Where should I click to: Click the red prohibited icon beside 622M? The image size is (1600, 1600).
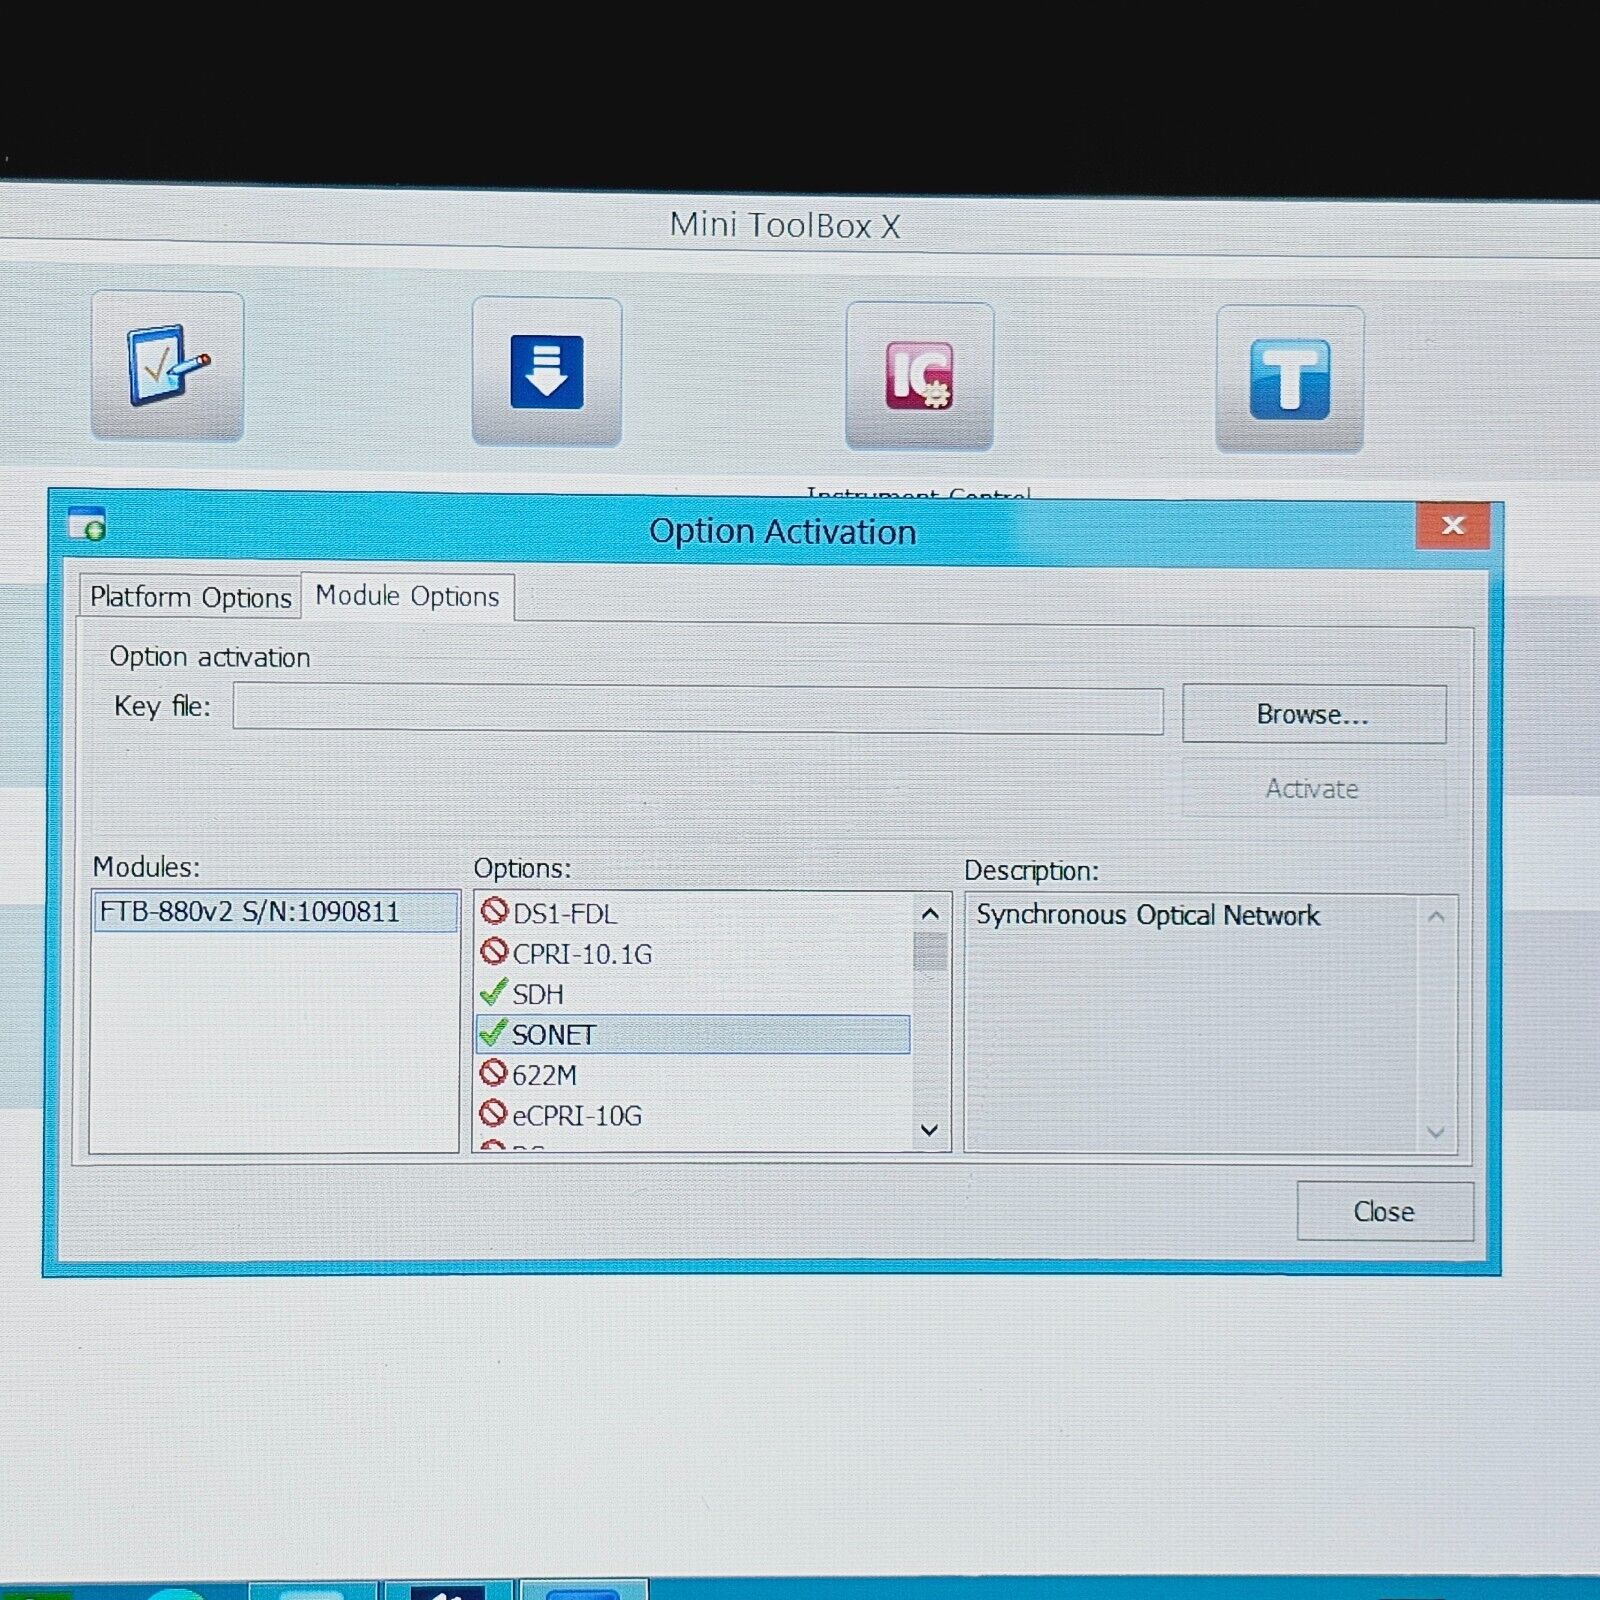(x=493, y=1074)
